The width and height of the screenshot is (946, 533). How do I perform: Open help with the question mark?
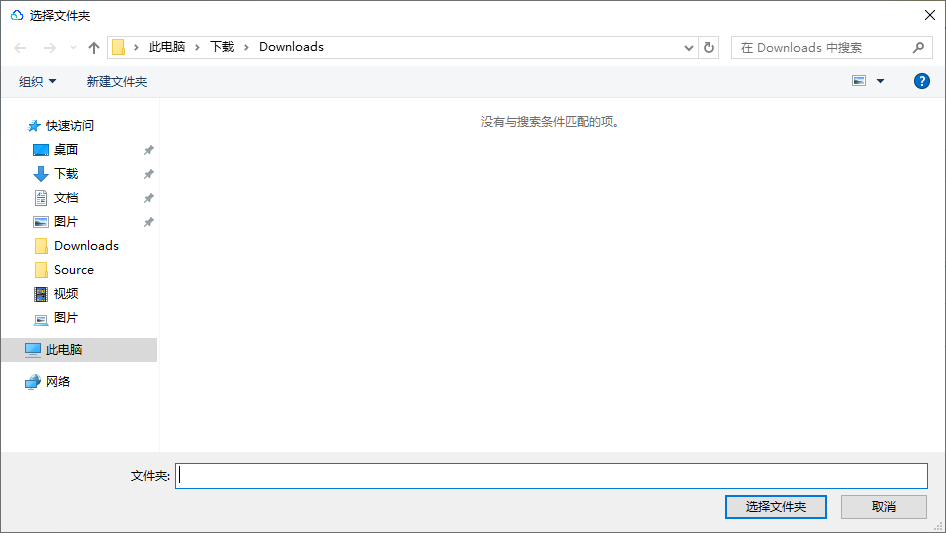(x=921, y=81)
